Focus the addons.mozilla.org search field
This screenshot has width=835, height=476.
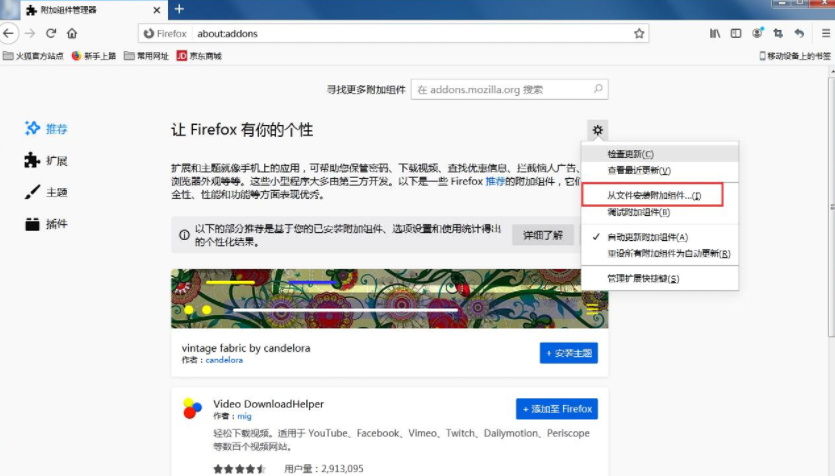510,89
